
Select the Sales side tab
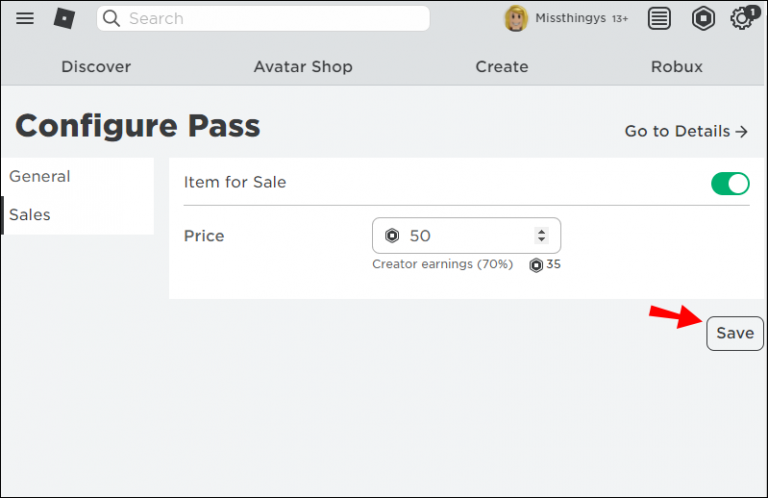coord(30,215)
